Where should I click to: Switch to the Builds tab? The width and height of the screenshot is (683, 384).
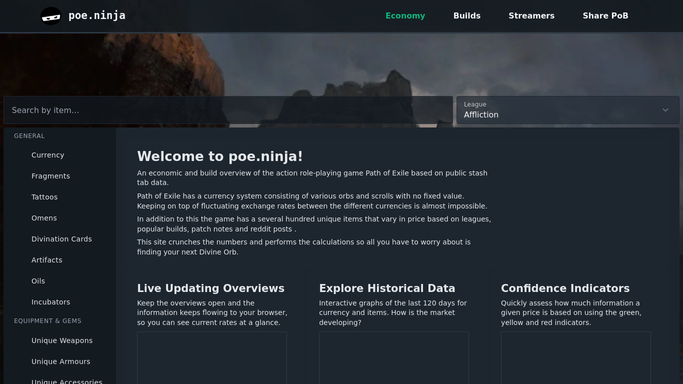[467, 16]
